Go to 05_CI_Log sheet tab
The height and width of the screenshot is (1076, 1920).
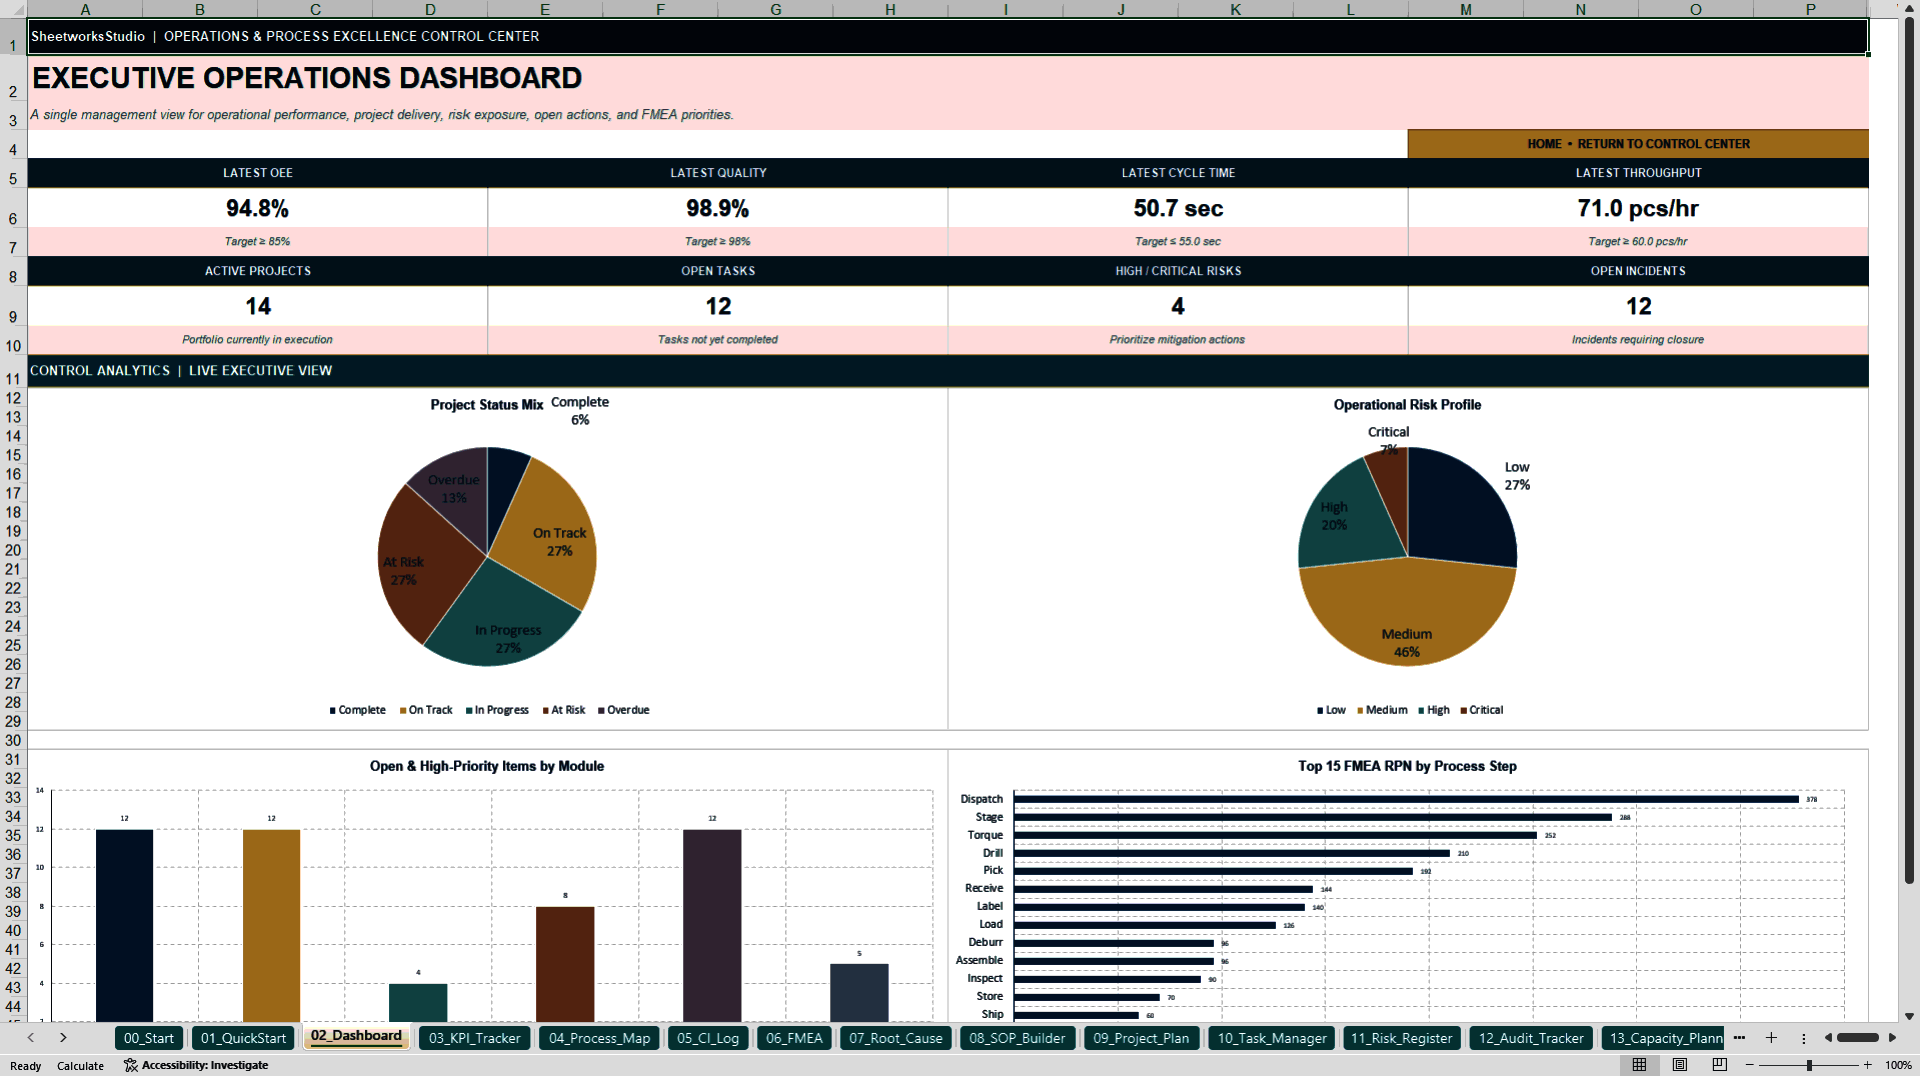[x=708, y=1038]
